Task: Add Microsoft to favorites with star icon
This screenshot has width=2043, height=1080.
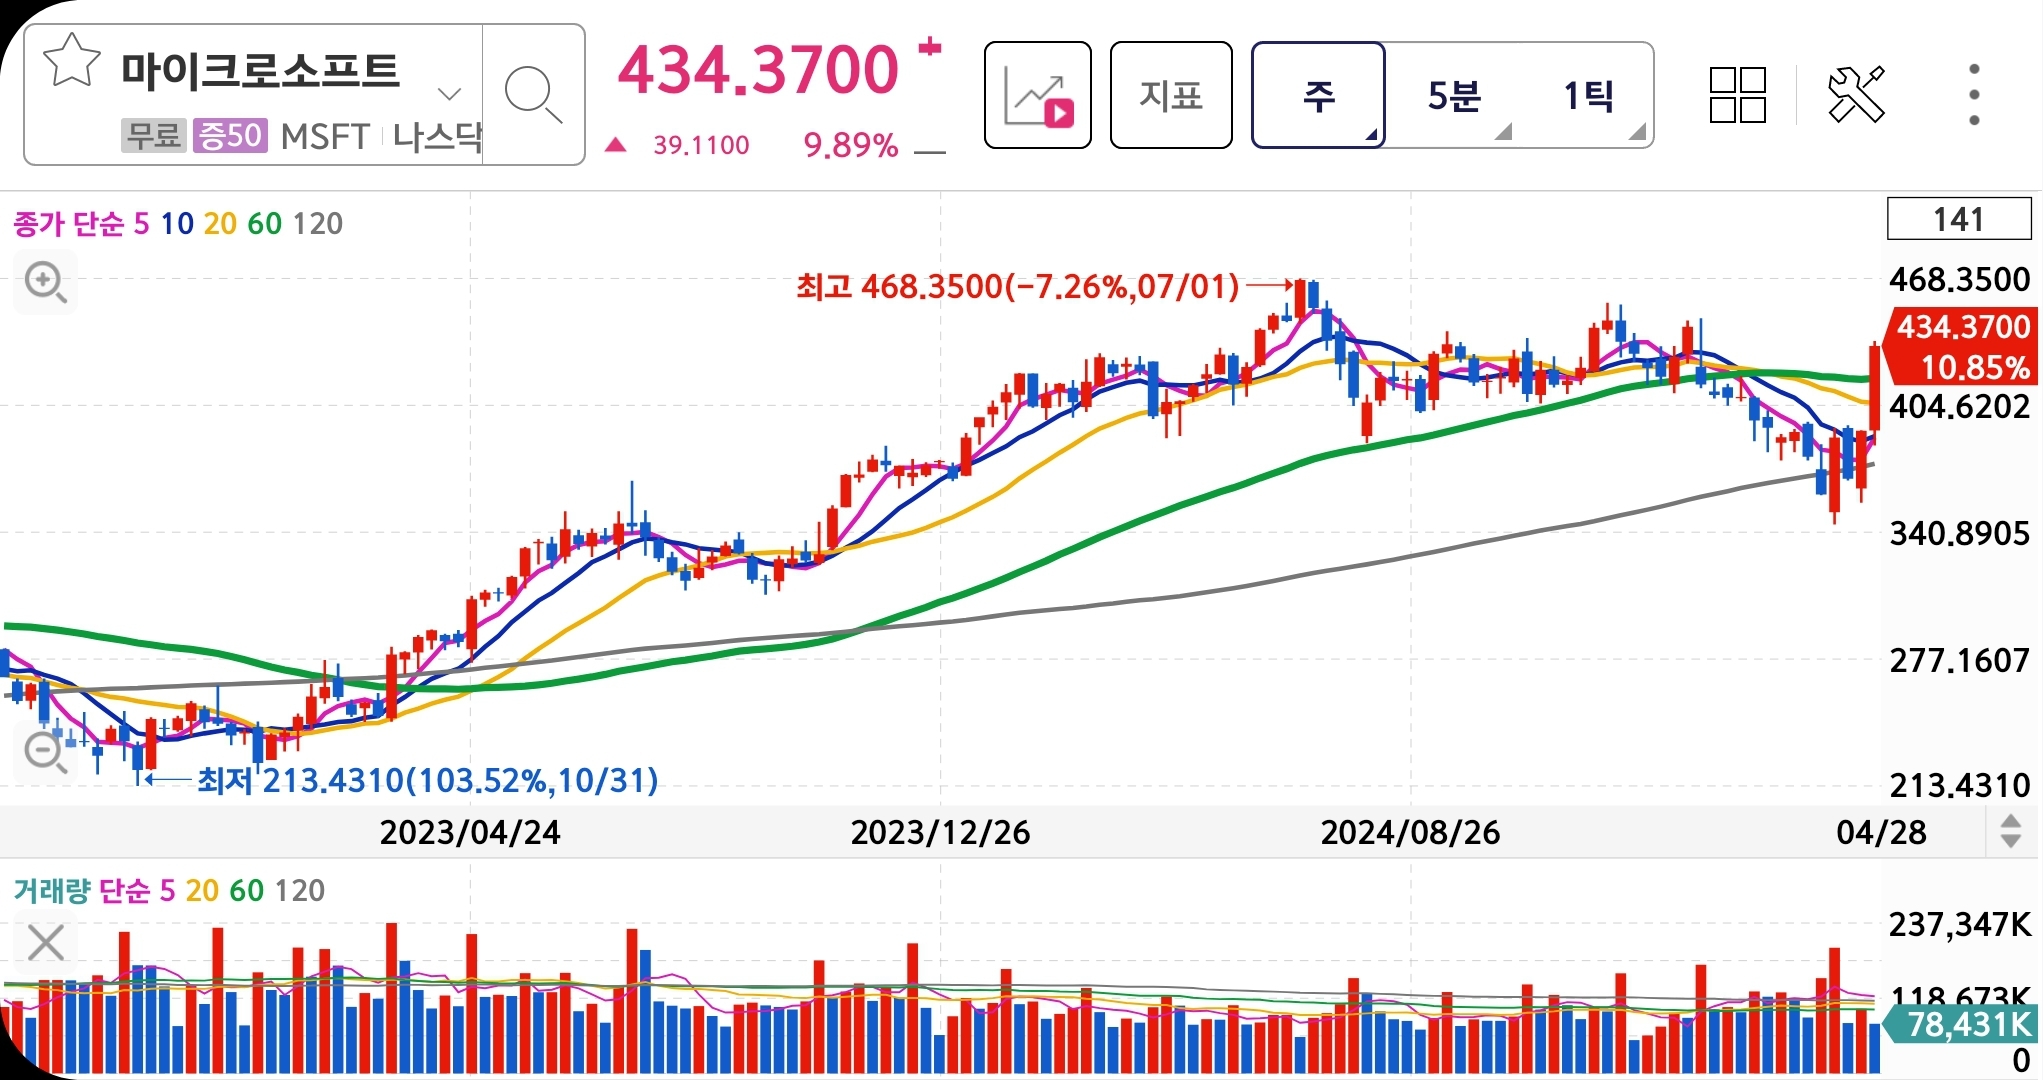Action: (x=72, y=62)
